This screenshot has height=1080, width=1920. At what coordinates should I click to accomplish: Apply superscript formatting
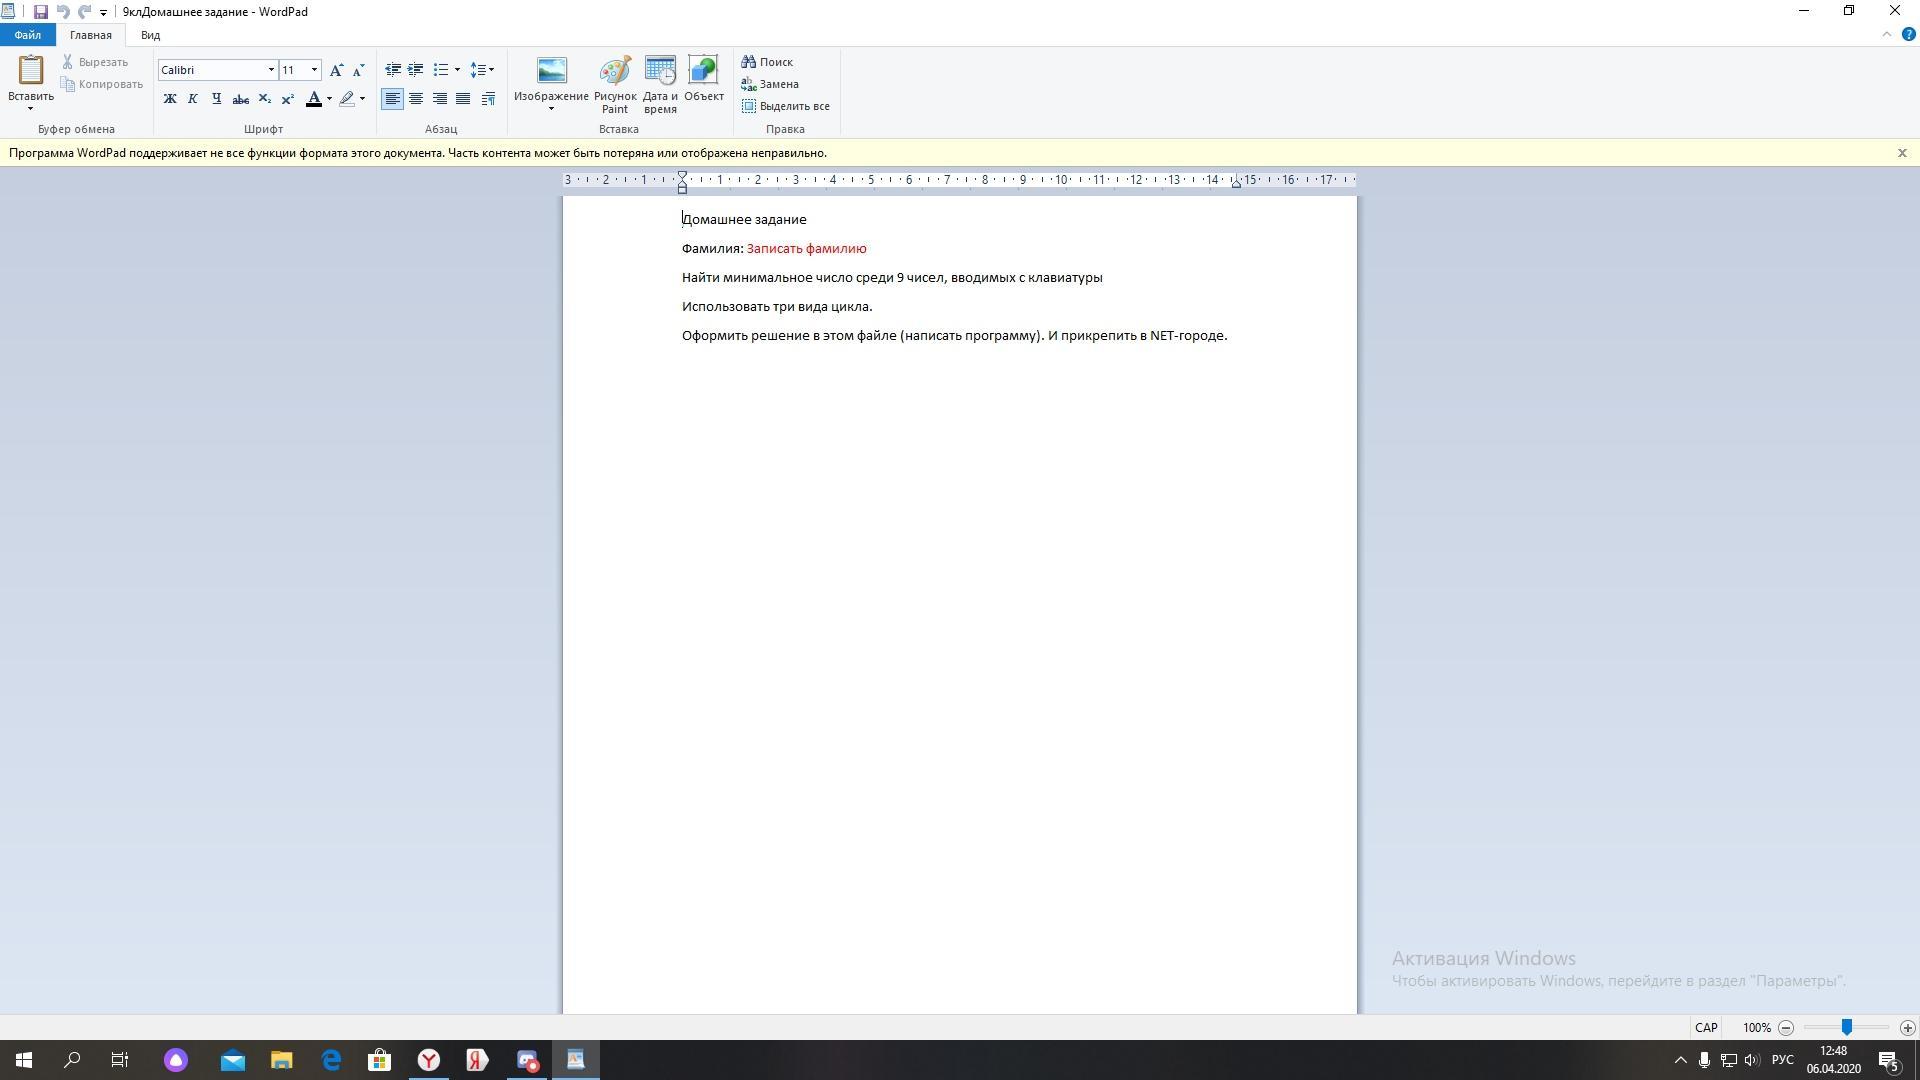point(287,99)
